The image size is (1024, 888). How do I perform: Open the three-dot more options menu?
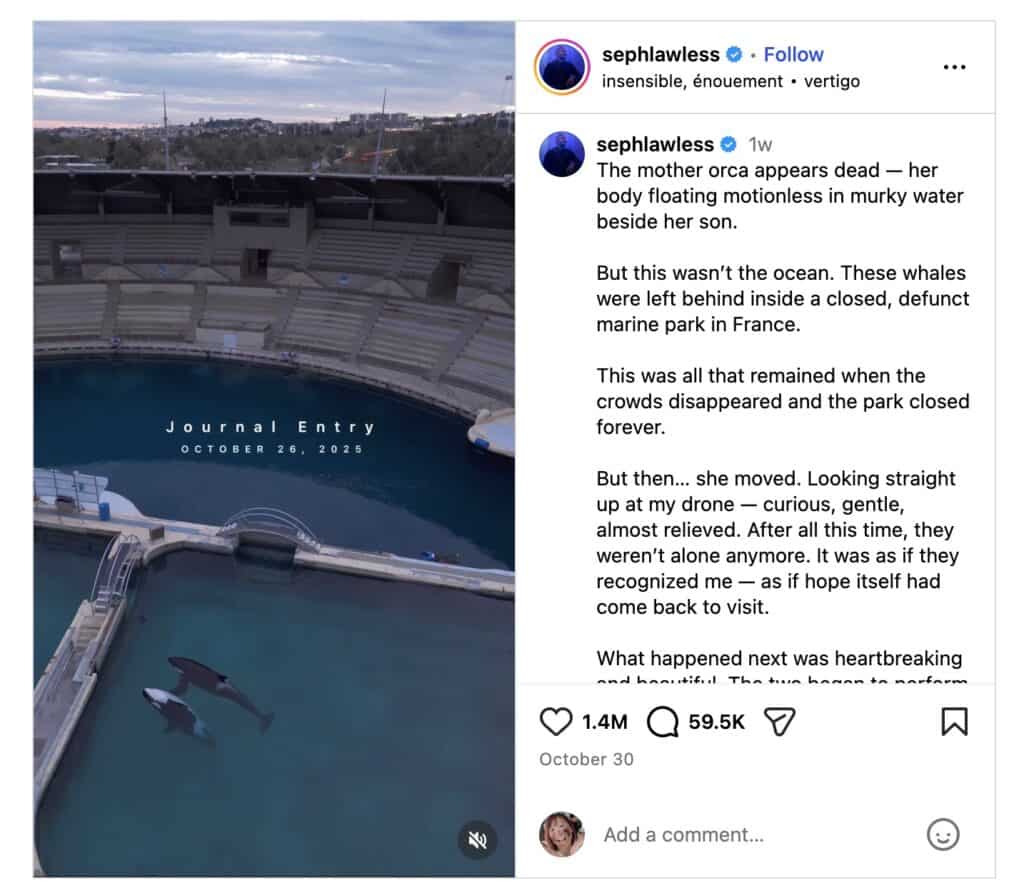click(954, 67)
